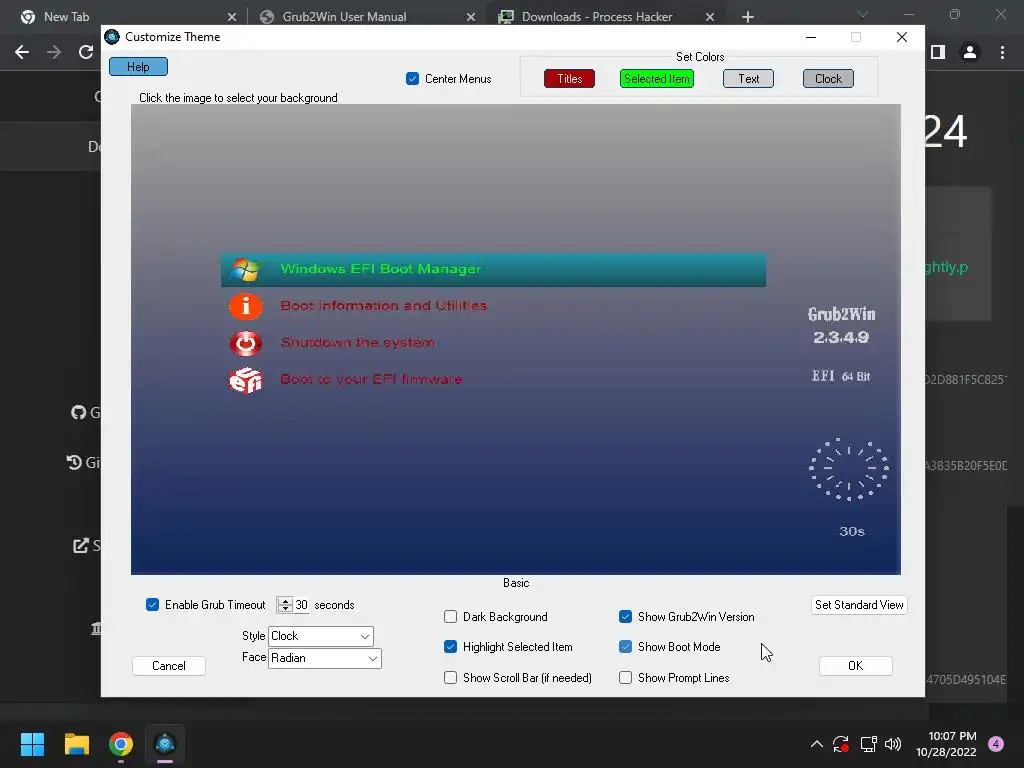Click the Boot Information and Utilities entry
This screenshot has height=768, width=1024.
point(383,306)
